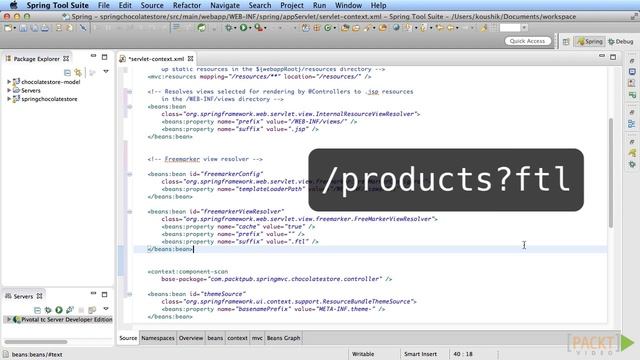Viewport: 640px width, 360px height.
Task: Open the Spring Tool Suite menu
Action: point(58,5)
